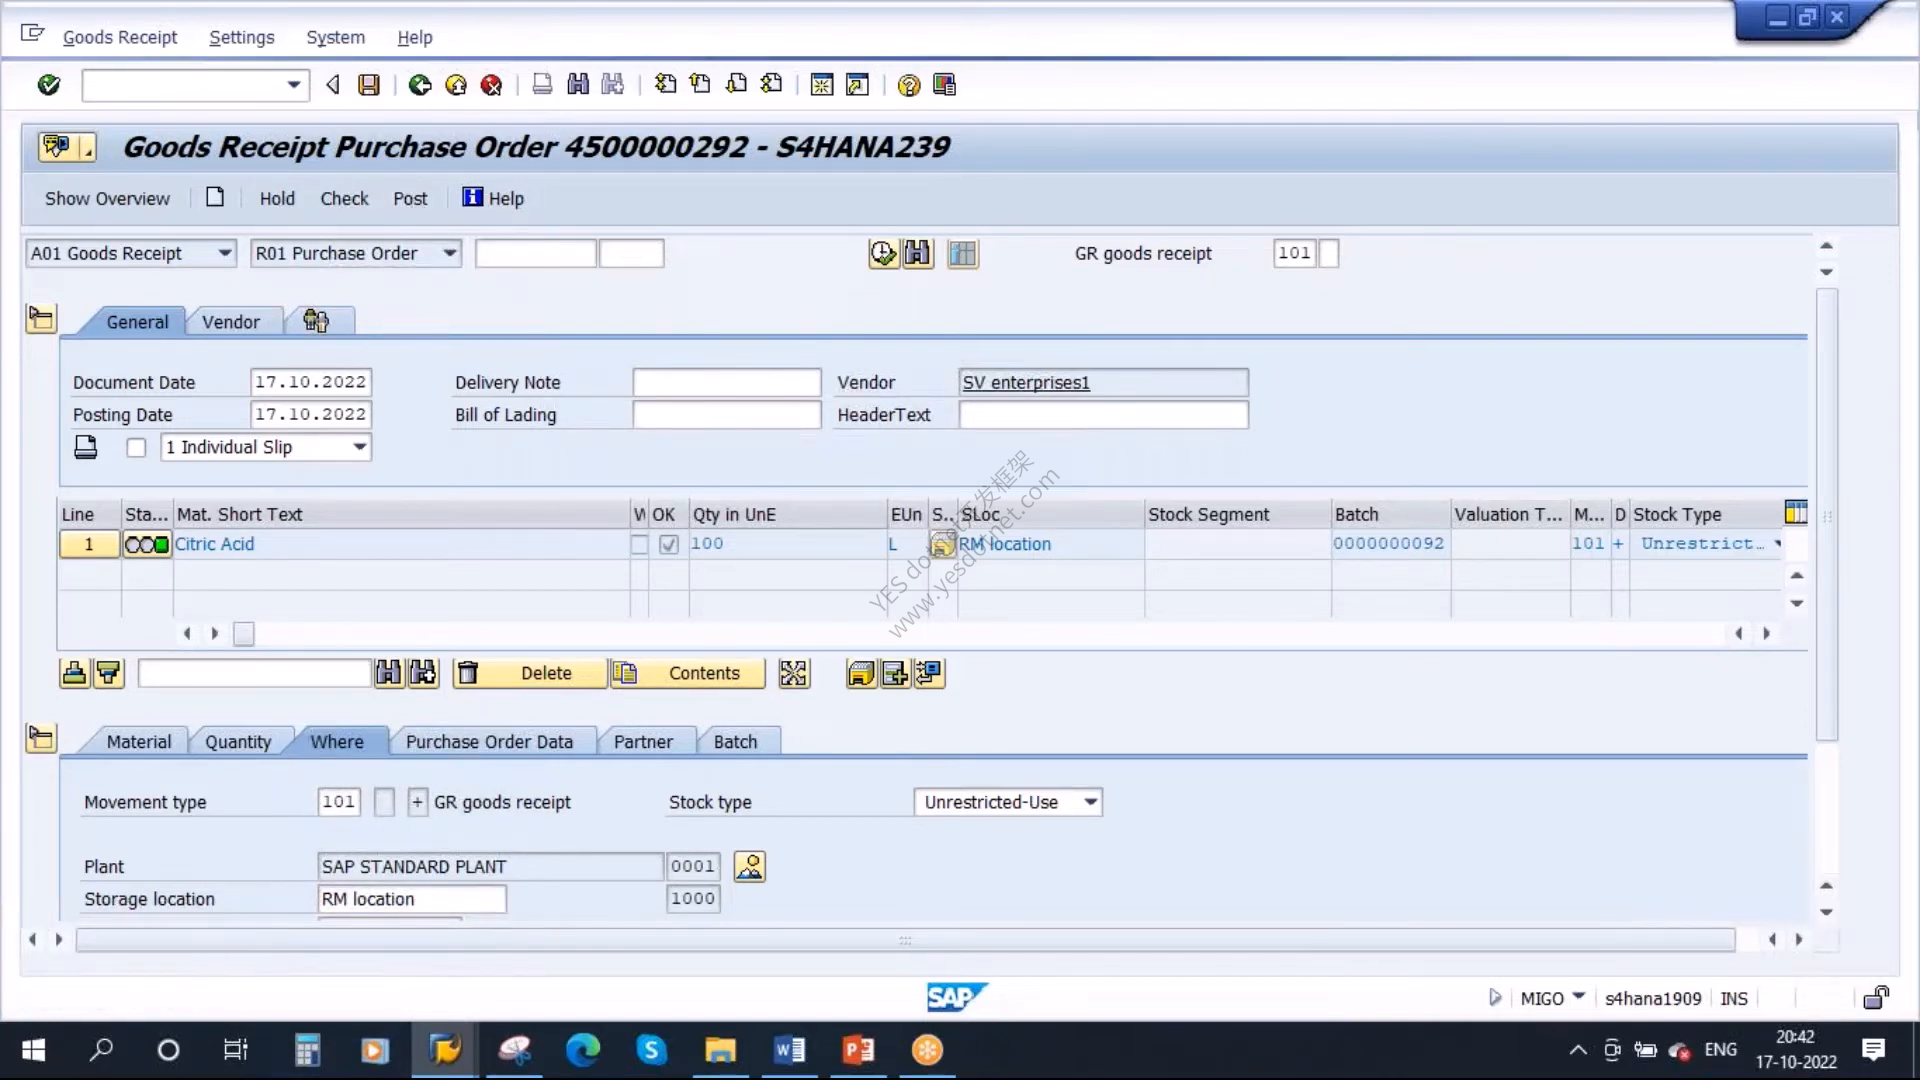Image resolution: width=1920 pixels, height=1080 pixels.
Task: Click the Execute clock icon near document field
Action: (x=883, y=254)
